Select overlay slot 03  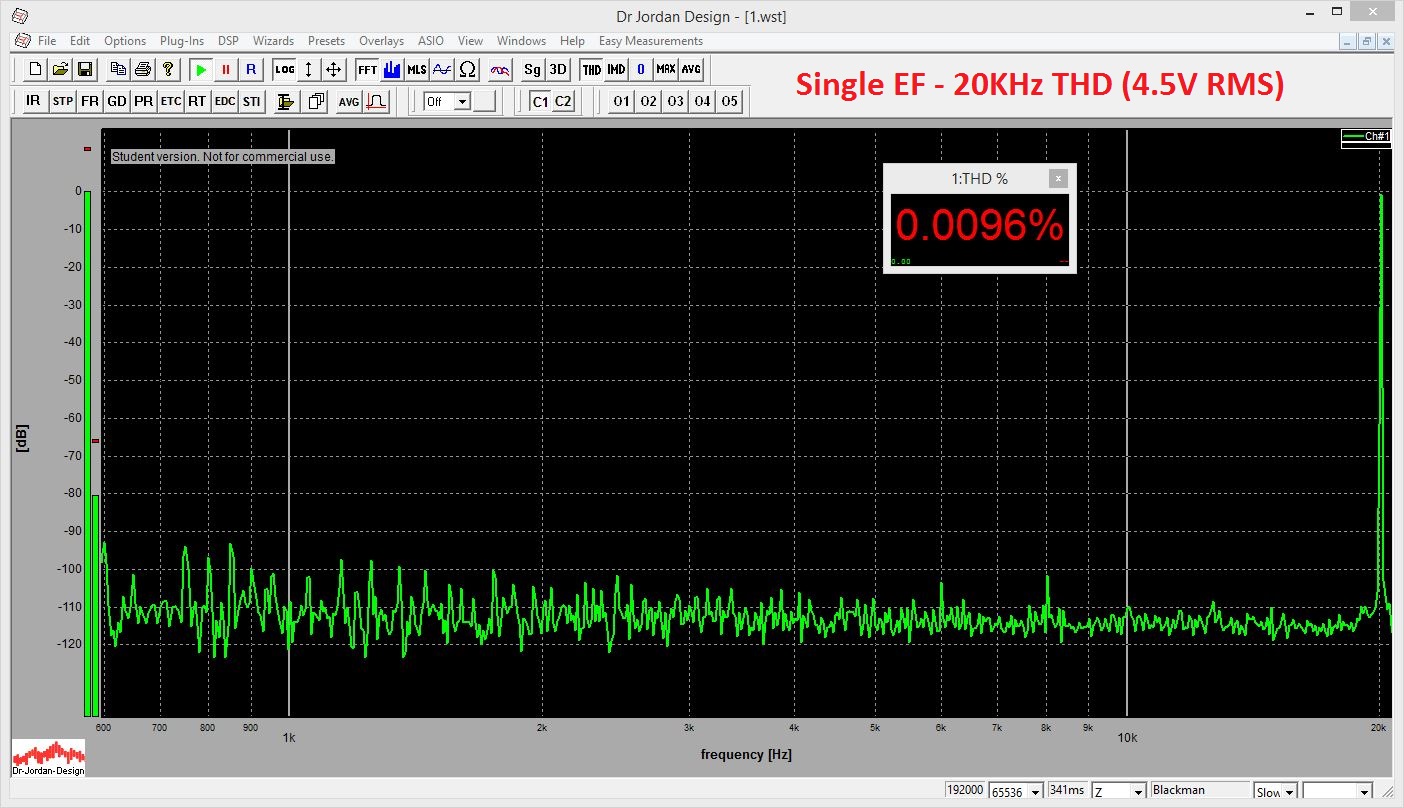point(676,101)
